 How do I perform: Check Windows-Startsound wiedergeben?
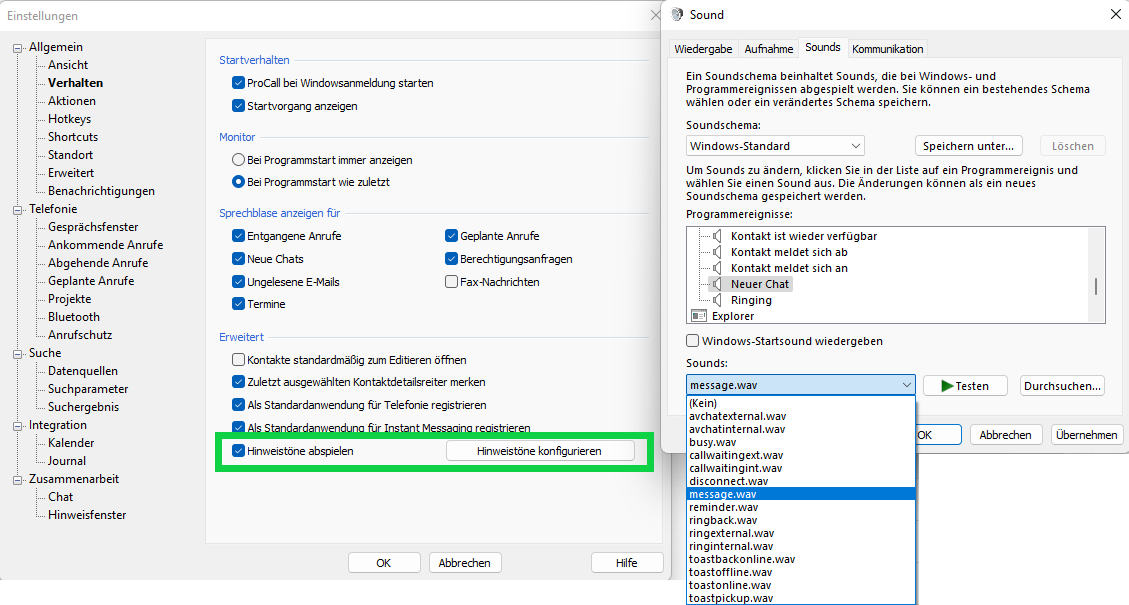(693, 341)
